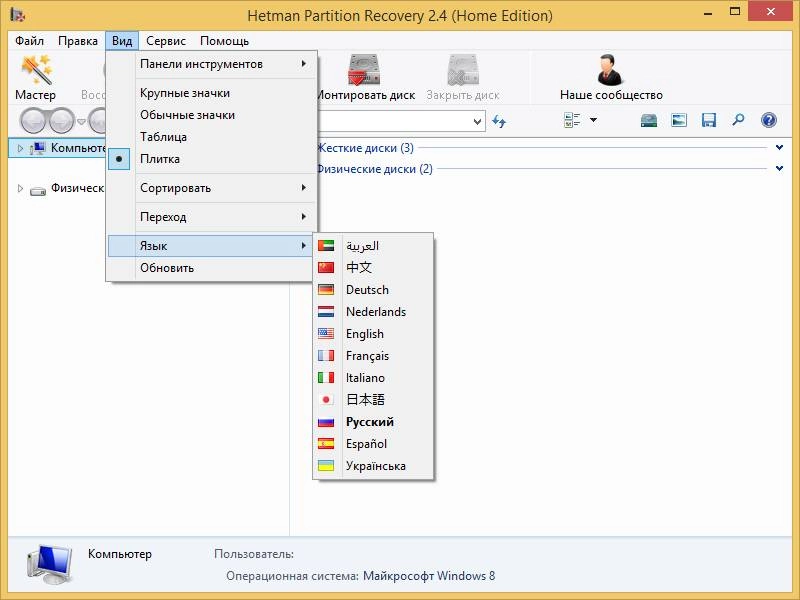The height and width of the screenshot is (600, 800).
Task: Click the address path input field
Action: 393,121
